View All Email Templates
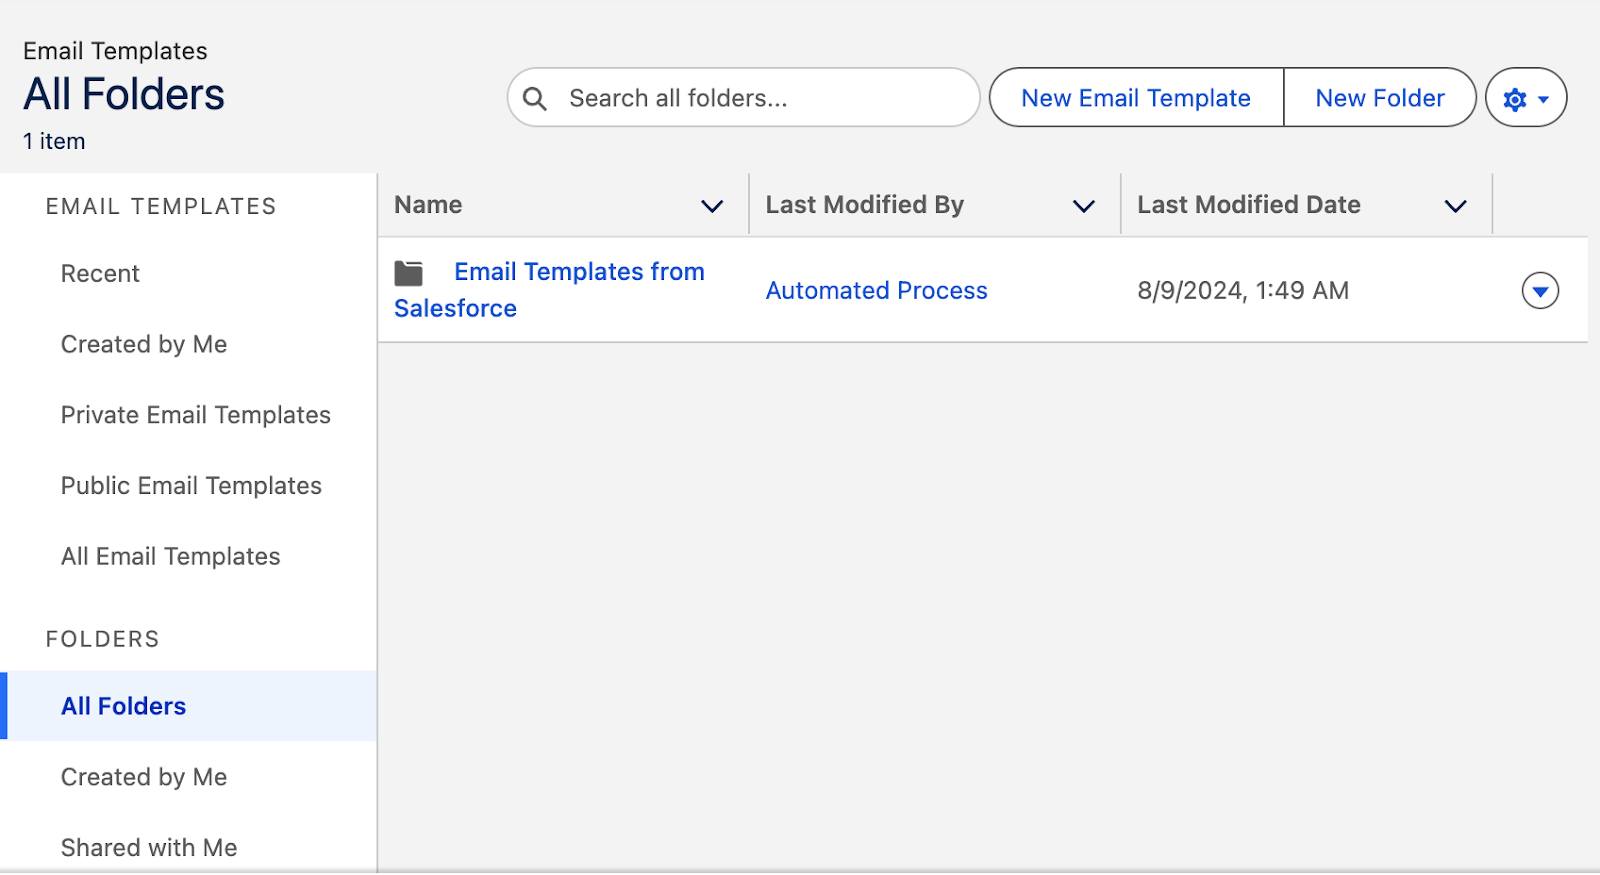This screenshot has width=1600, height=875. point(170,556)
